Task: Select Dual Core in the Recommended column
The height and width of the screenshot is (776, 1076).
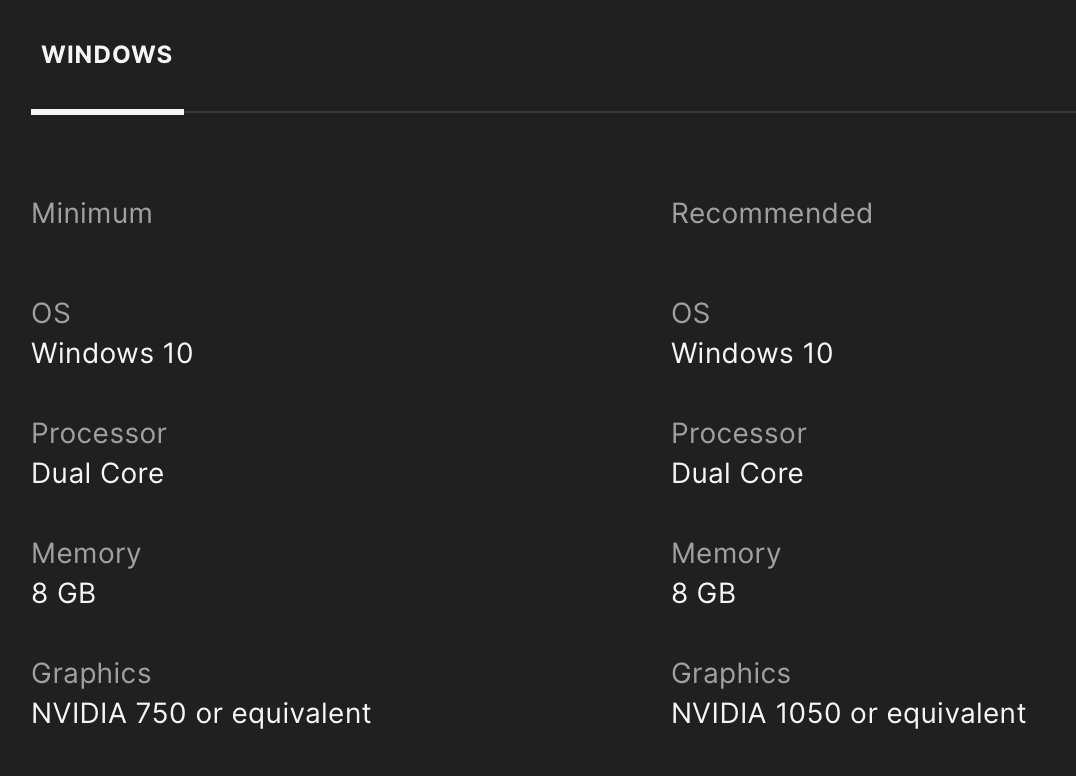Action: tap(737, 473)
